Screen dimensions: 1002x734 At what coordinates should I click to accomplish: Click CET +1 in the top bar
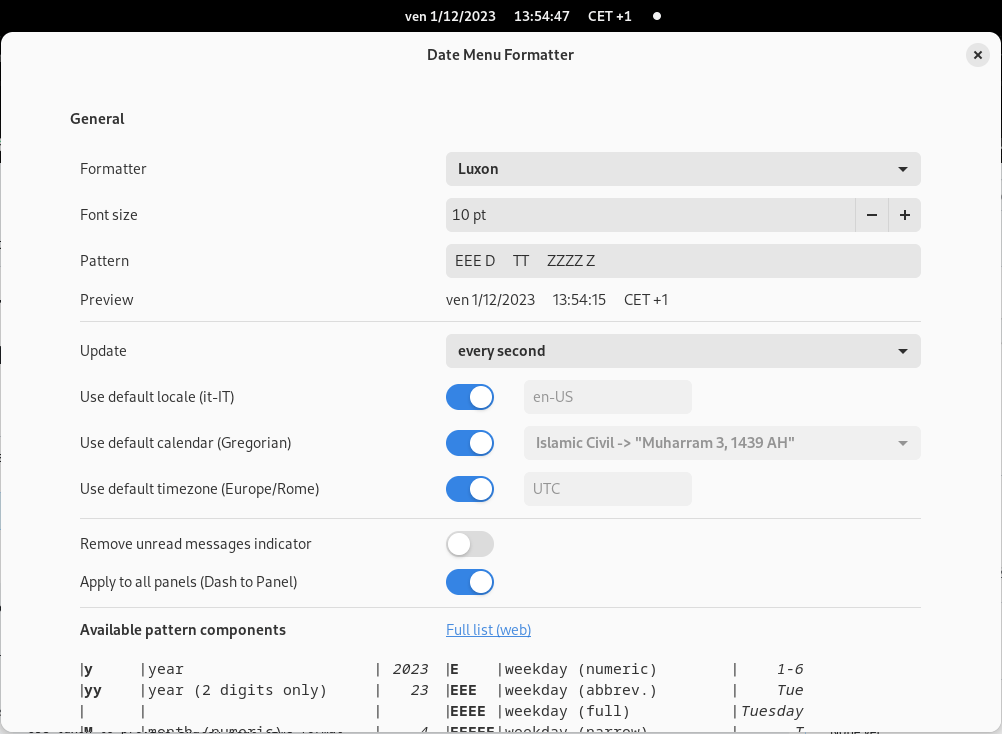pyautogui.click(x=610, y=16)
